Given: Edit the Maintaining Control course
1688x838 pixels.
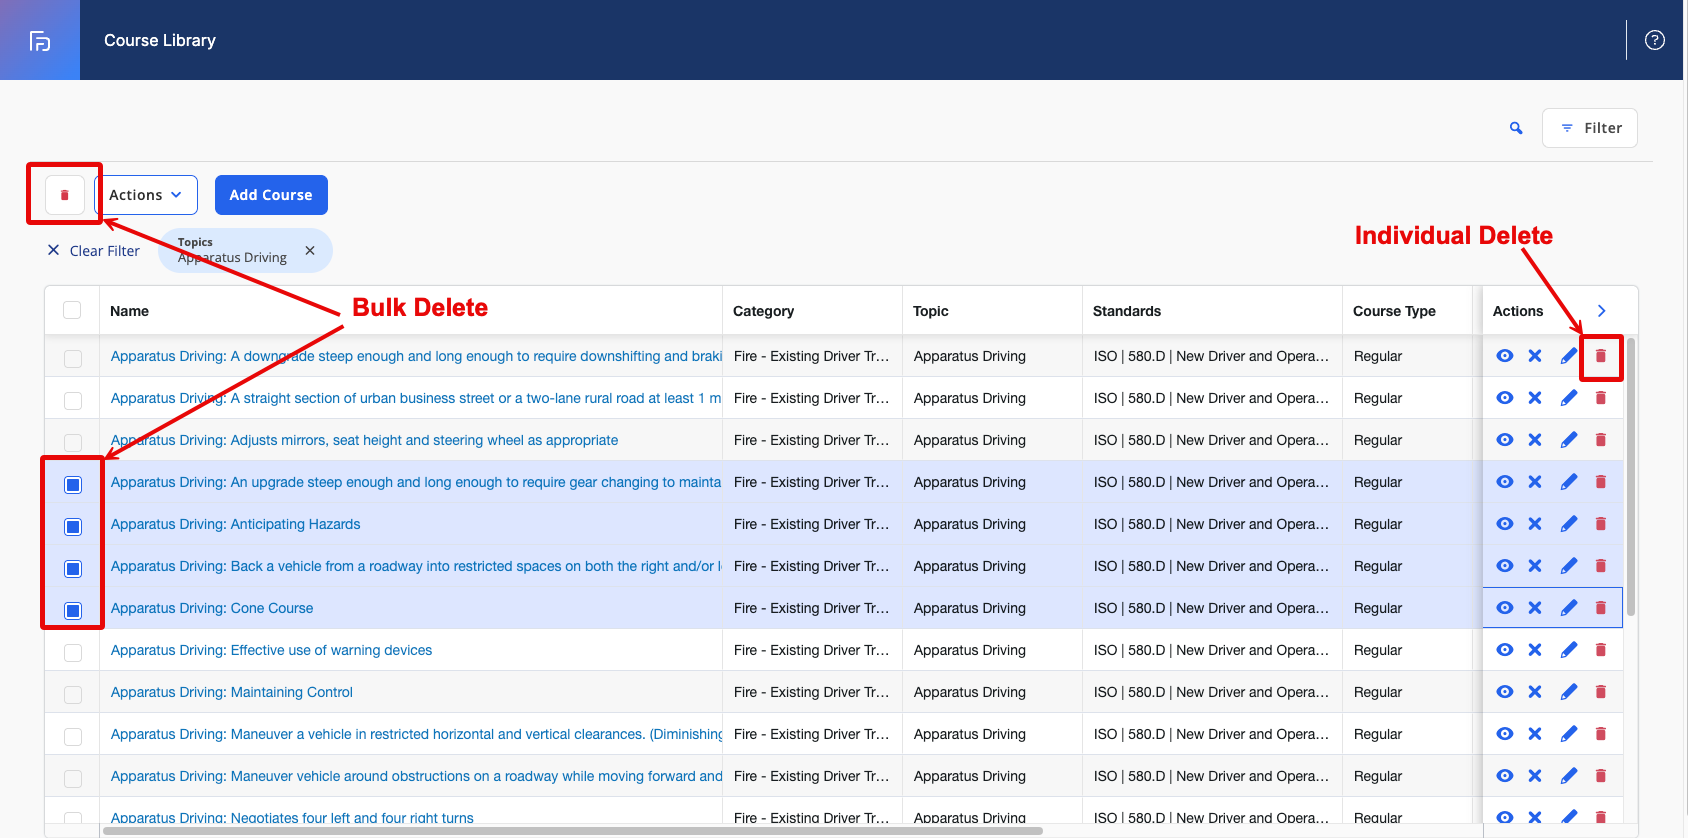Looking at the screenshot, I should tap(1569, 692).
